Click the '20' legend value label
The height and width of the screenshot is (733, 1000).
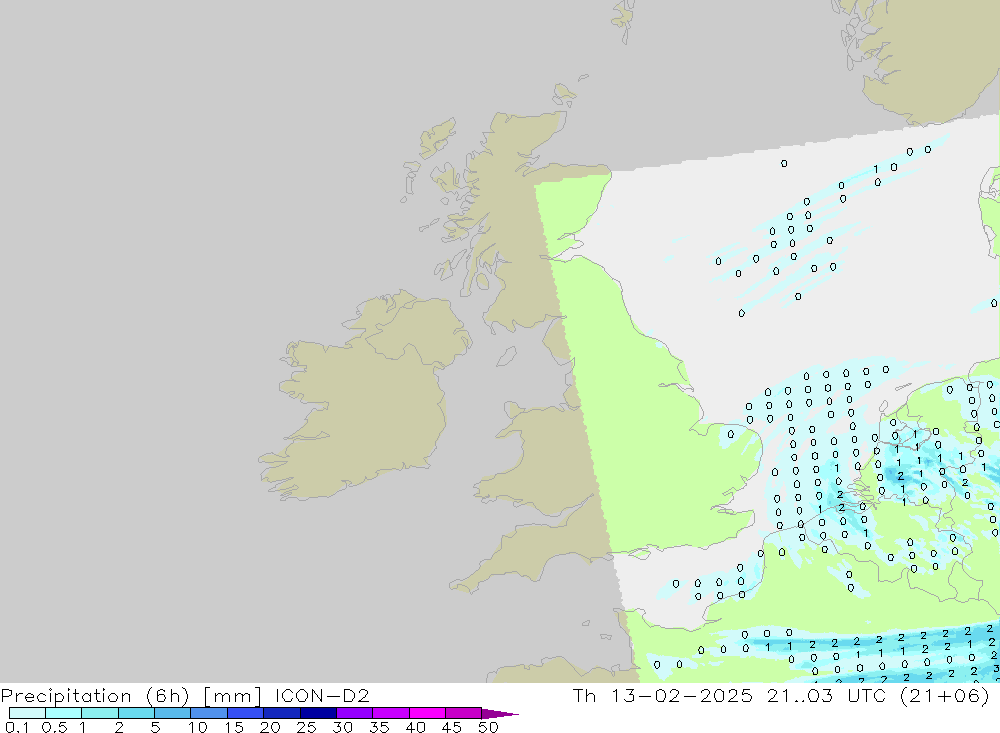tap(270, 727)
